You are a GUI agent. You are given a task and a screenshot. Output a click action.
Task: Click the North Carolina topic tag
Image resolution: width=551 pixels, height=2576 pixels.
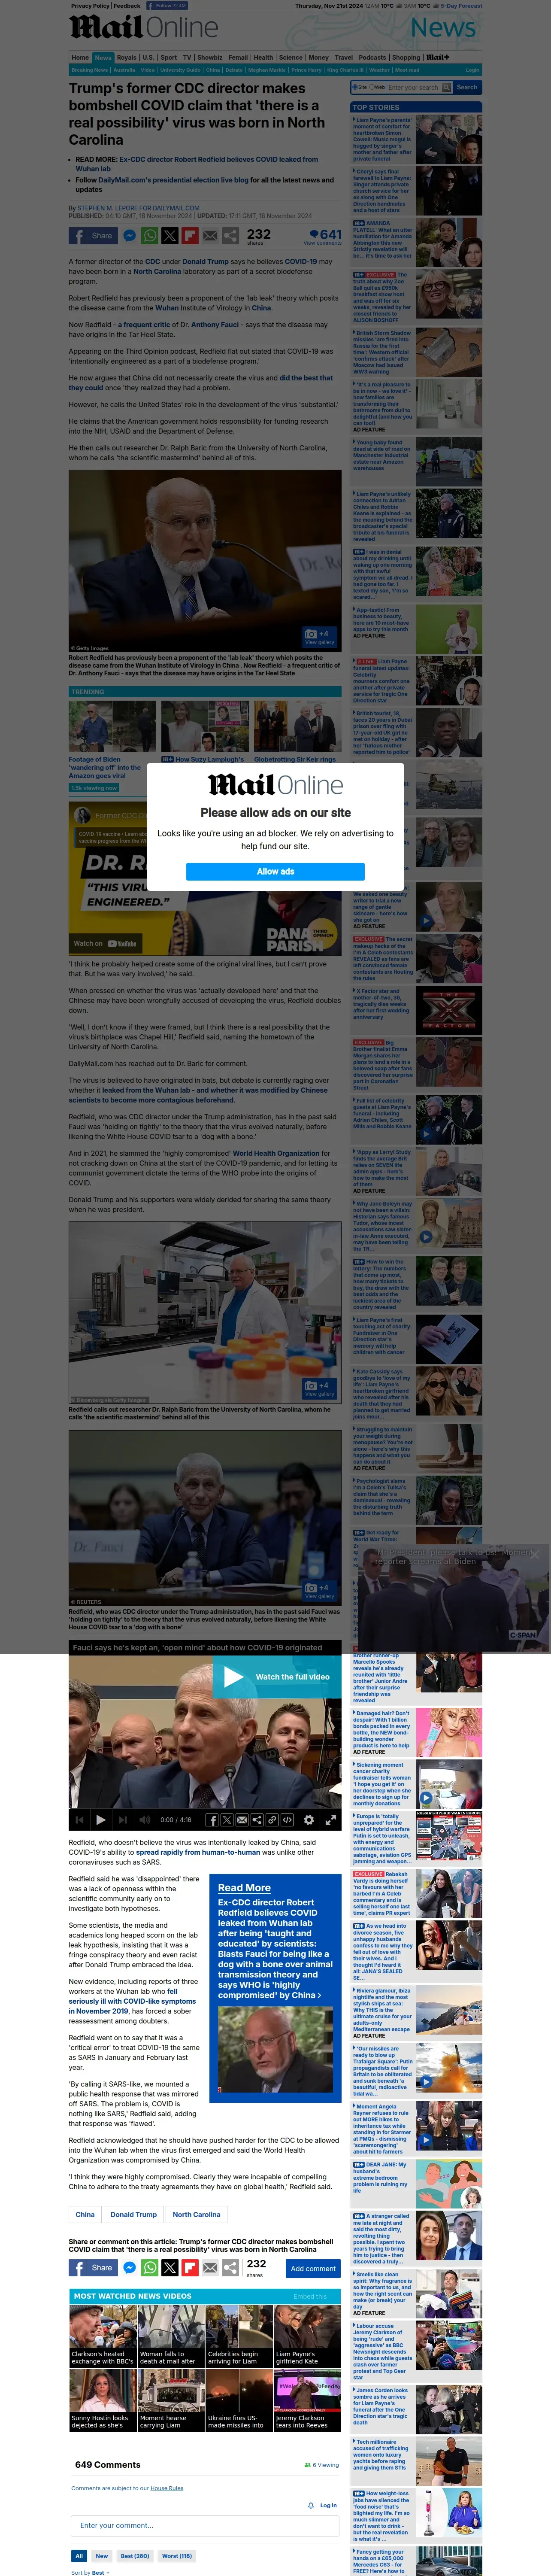click(x=196, y=2215)
